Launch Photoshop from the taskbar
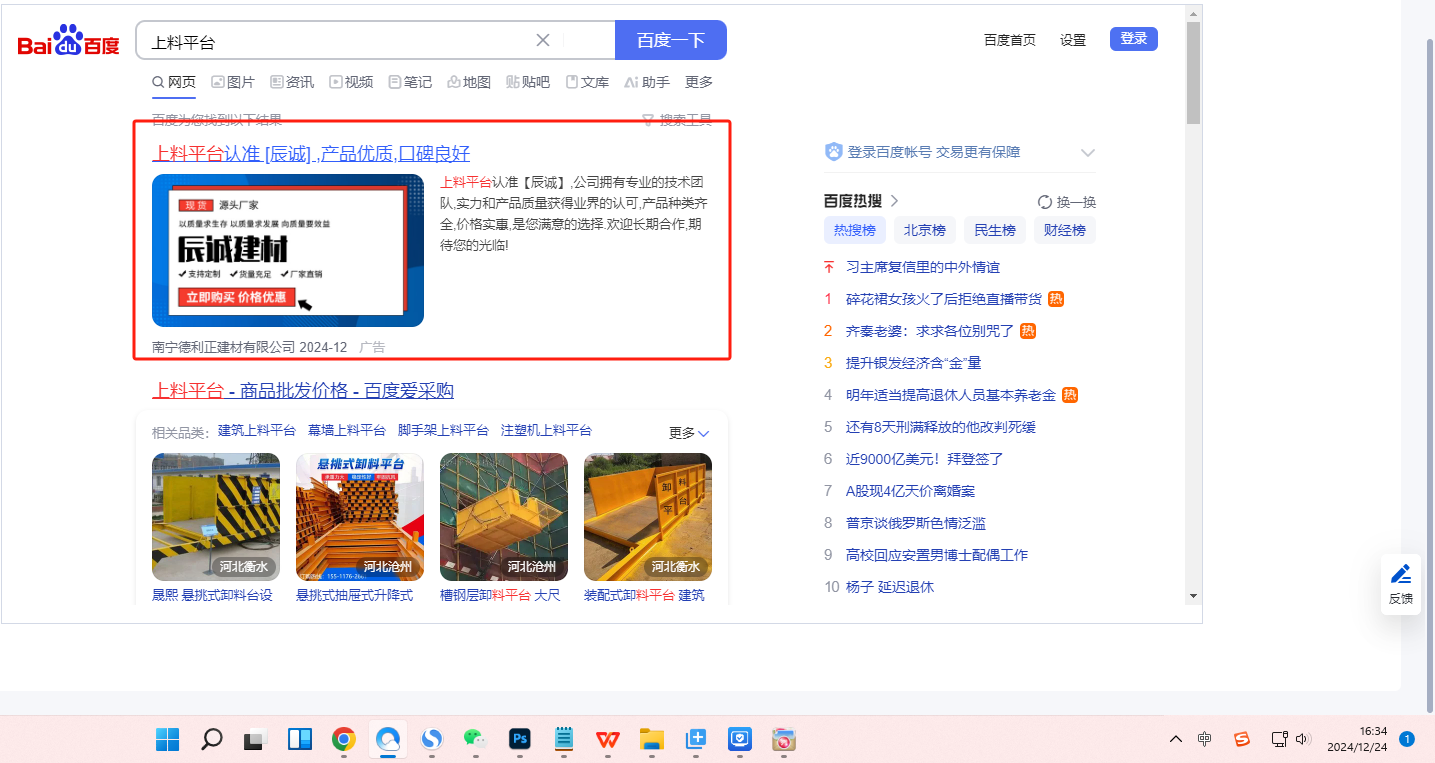 [519, 740]
